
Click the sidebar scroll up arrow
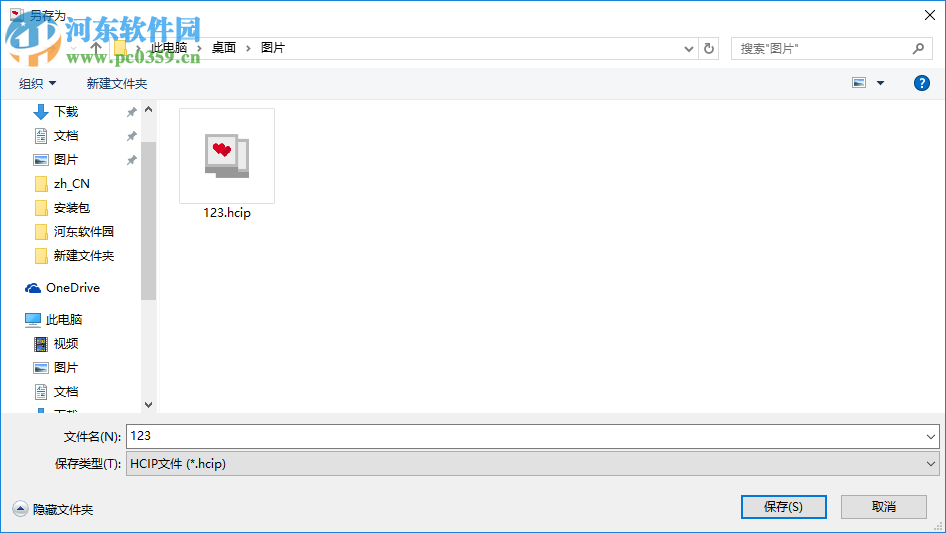tap(148, 109)
